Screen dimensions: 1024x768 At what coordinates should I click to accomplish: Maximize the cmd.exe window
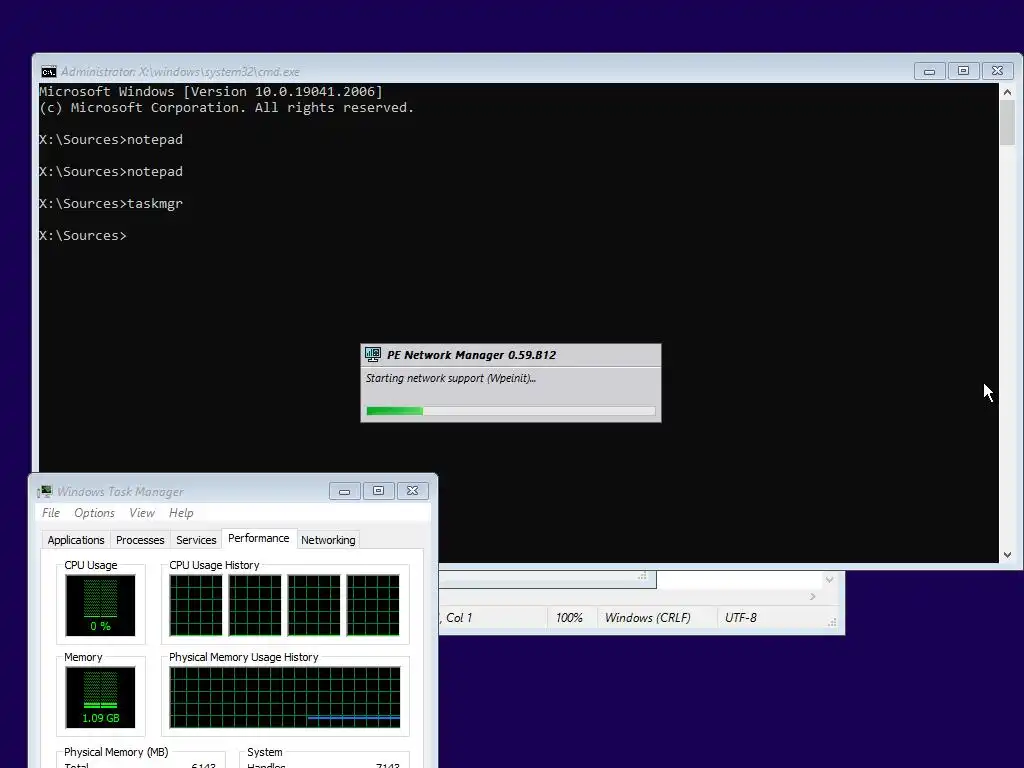(963, 71)
